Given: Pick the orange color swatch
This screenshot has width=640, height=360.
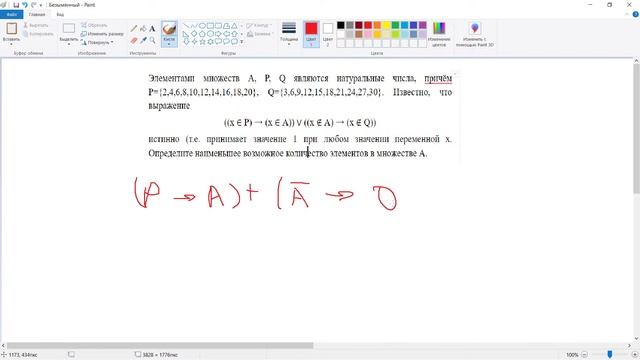Looking at the screenshot, I should pyautogui.click(x=377, y=25).
